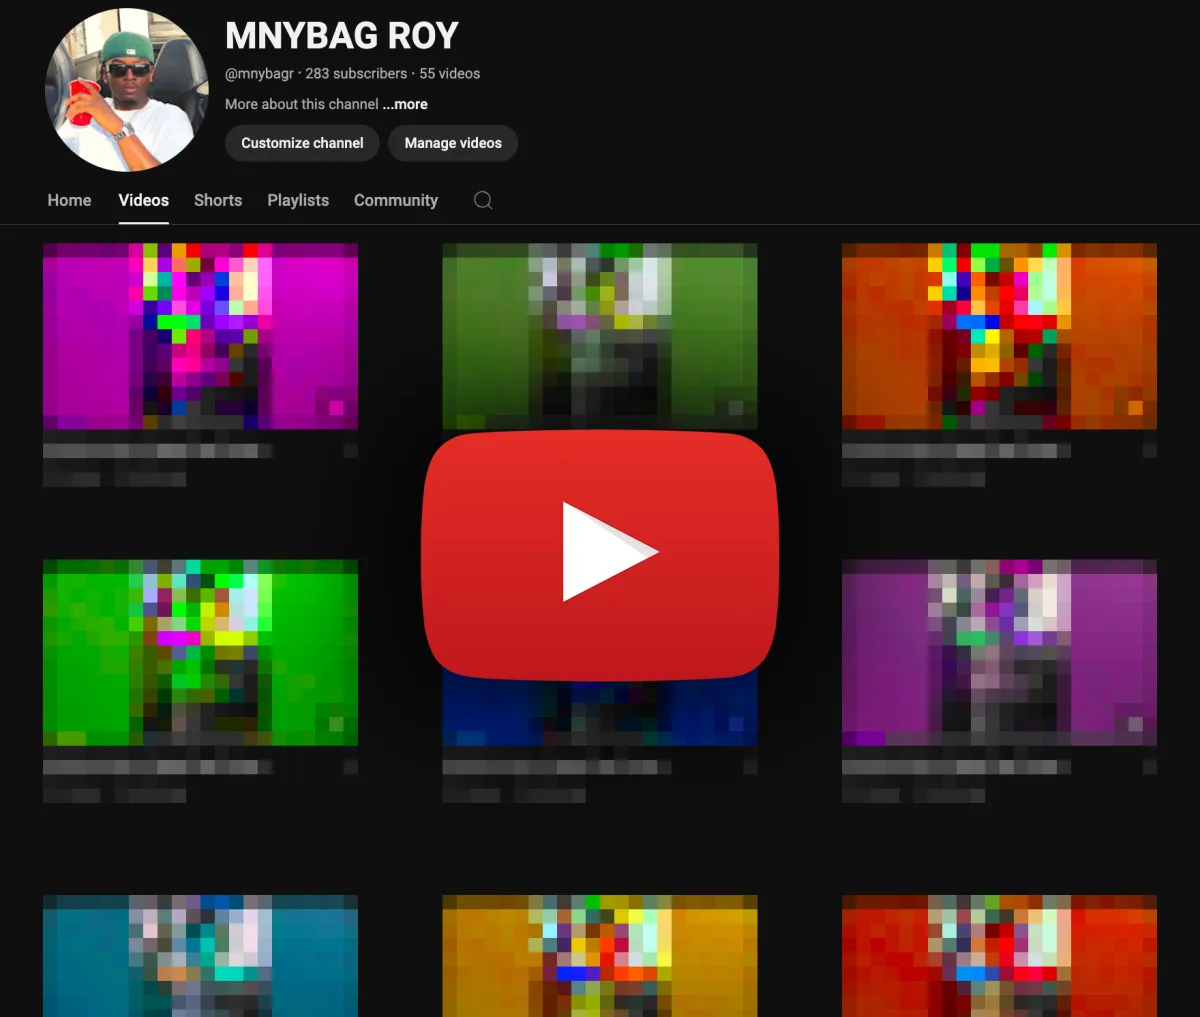This screenshot has width=1200, height=1017.
Task: Click the 283 subscribers count
Action: point(356,73)
